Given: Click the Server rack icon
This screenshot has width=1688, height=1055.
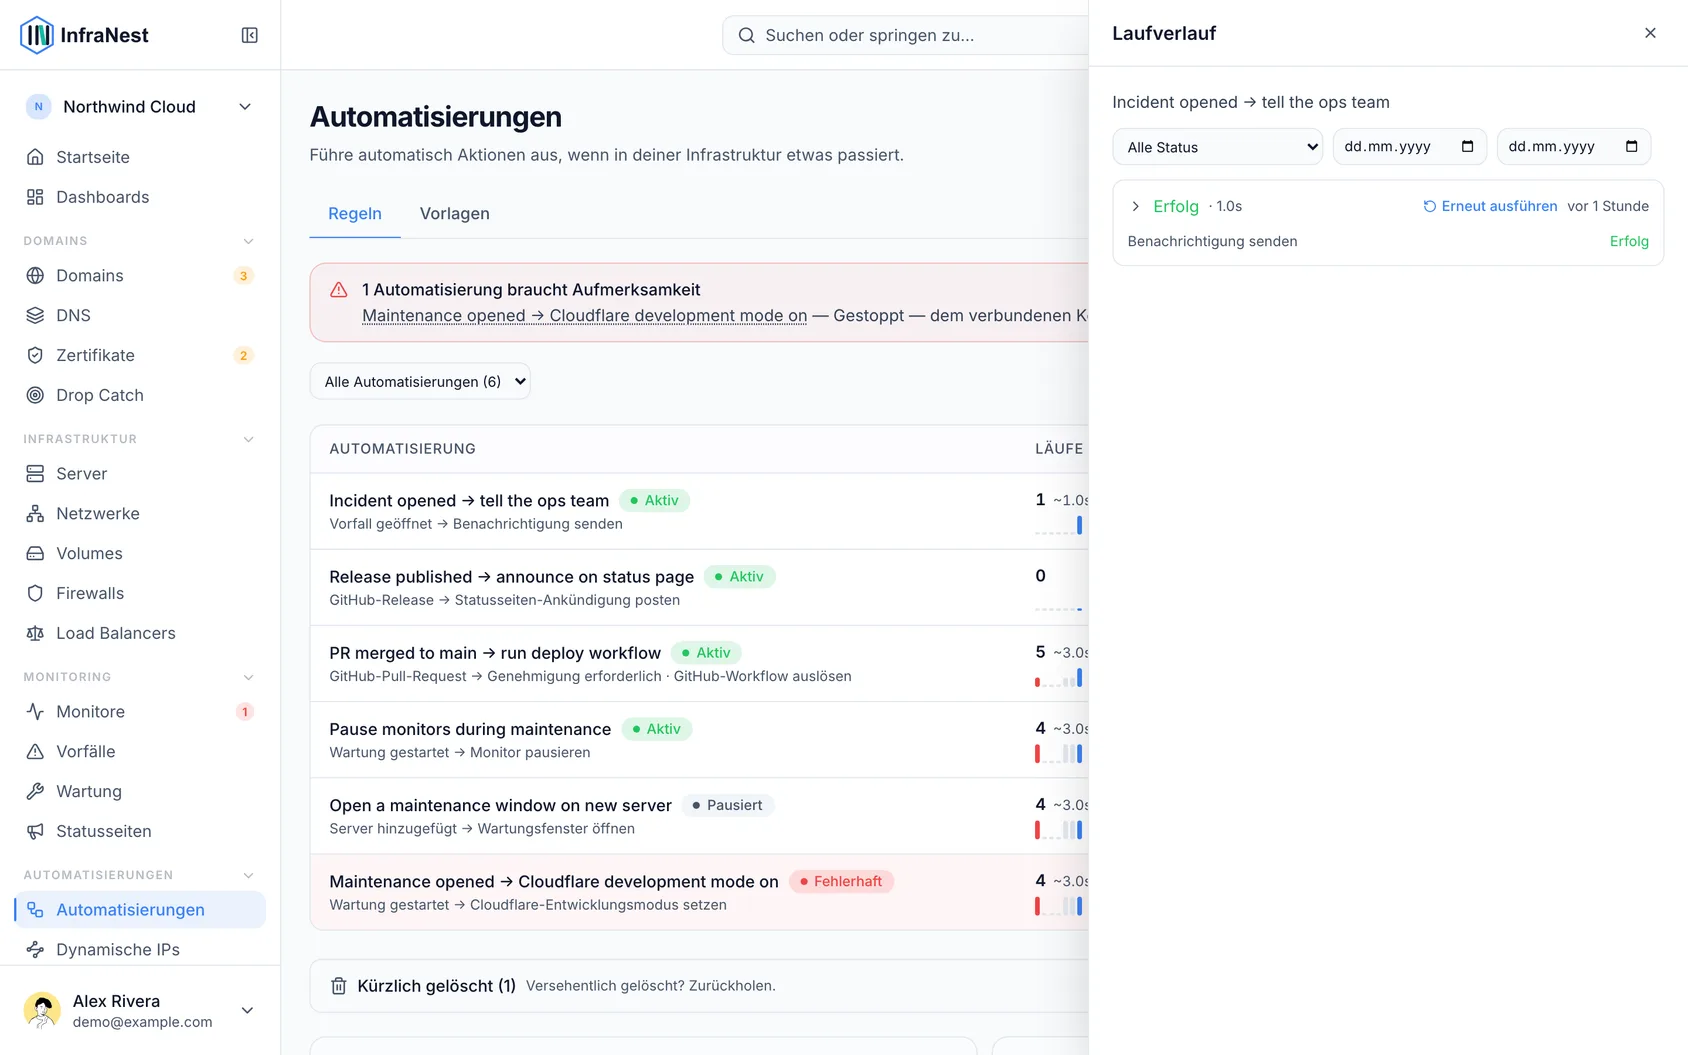Looking at the screenshot, I should pos(35,473).
